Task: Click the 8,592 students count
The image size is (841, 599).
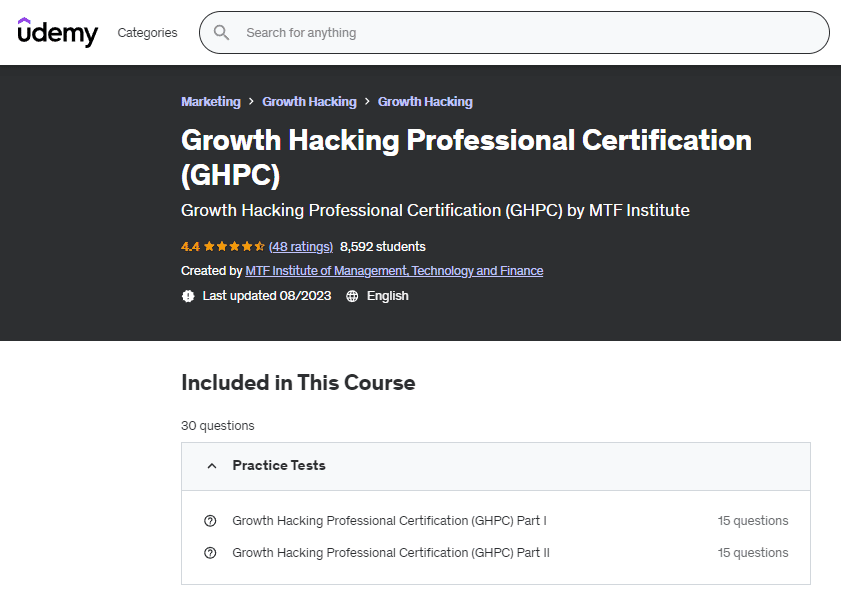Action: [x=382, y=247]
